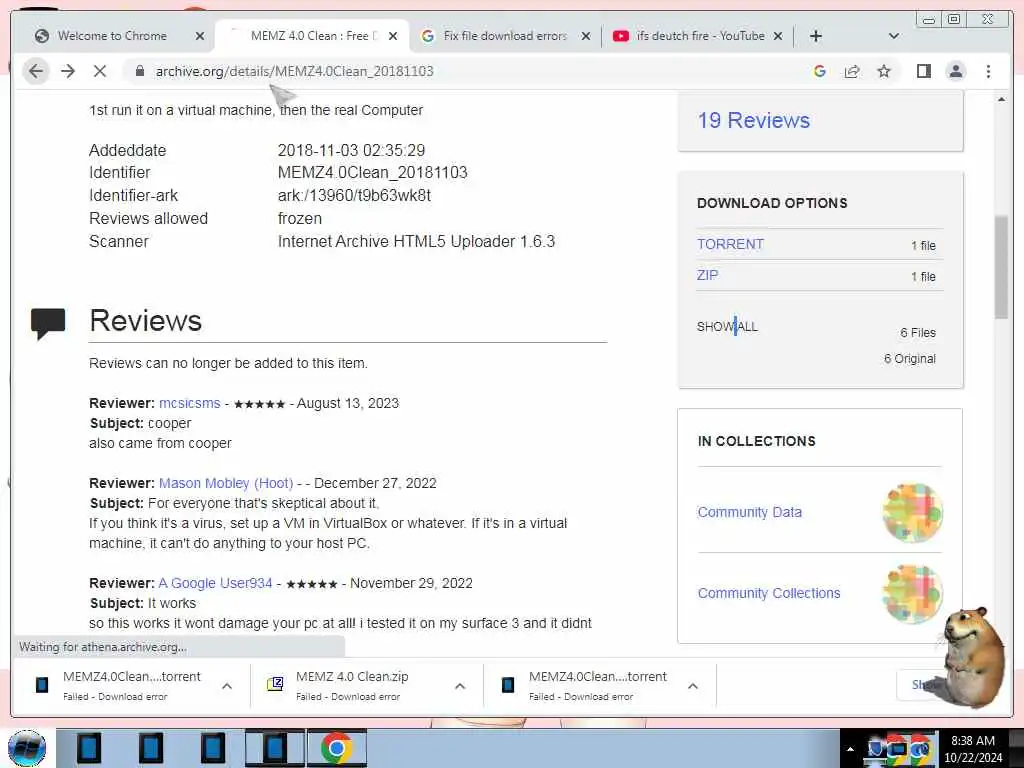
Task: Click the page scrollbar thumb
Action: point(1001,266)
